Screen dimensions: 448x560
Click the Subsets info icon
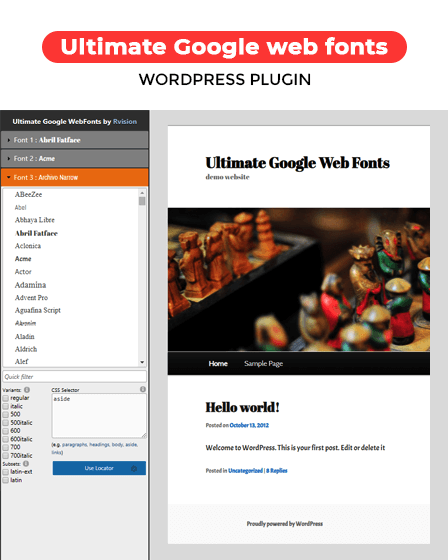pyautogui.click(x=26, y=464)
